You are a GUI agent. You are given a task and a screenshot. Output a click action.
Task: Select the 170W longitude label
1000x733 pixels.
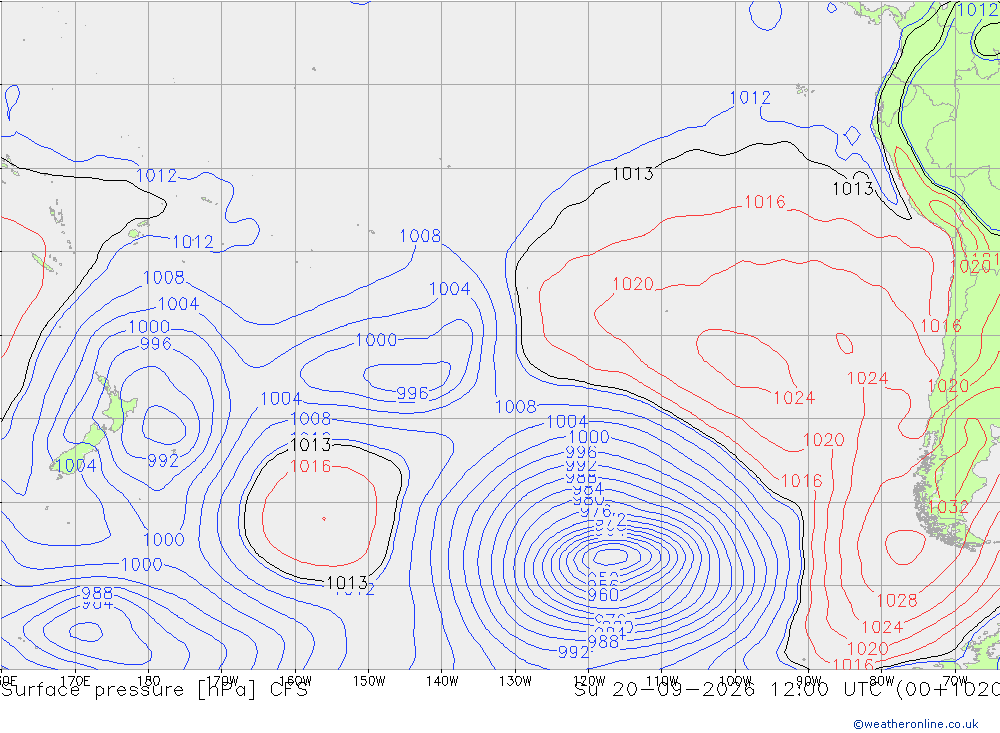pos(222,681)
